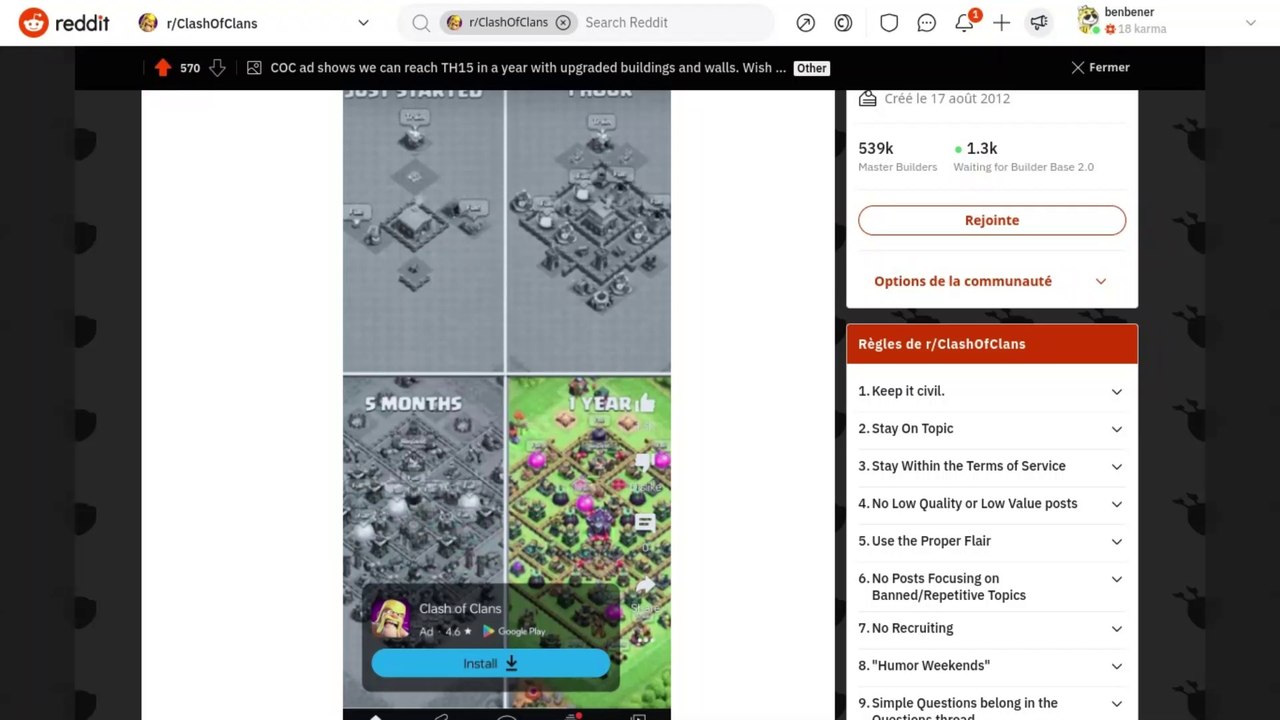Open the Reddit home logo
The image size is (1280, 720).
pos(64,22)
